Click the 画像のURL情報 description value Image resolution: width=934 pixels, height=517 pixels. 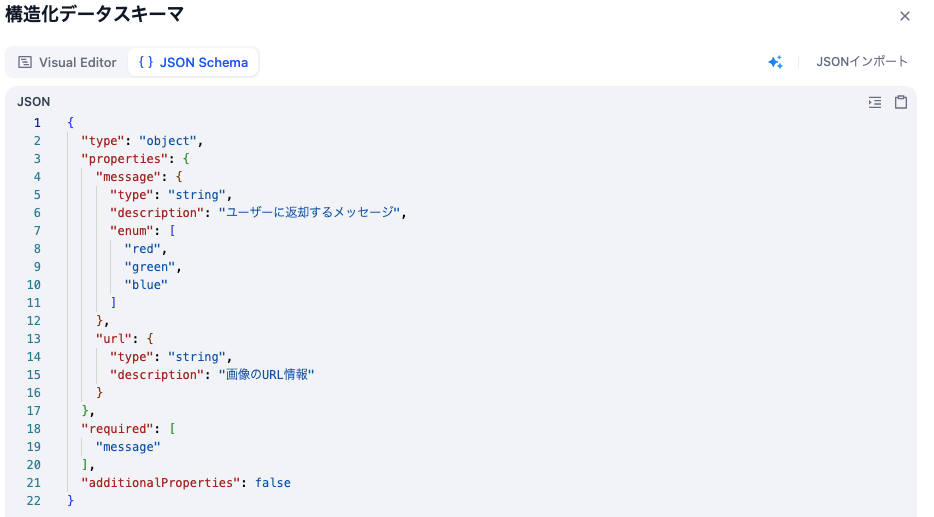(266, 375)
